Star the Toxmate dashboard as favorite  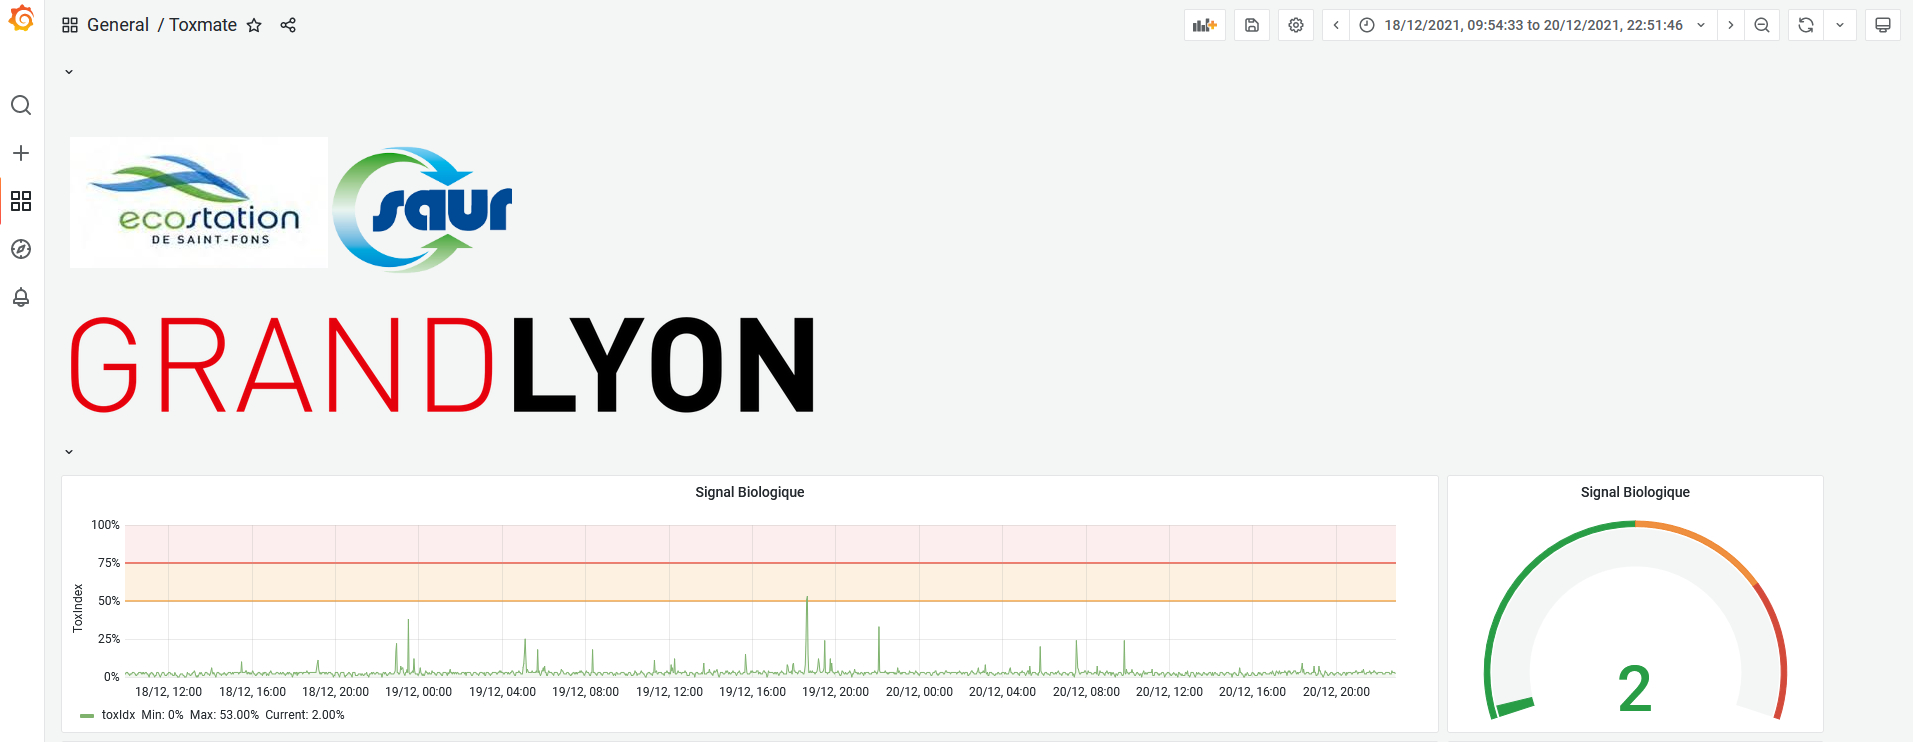tap(254, 25)
